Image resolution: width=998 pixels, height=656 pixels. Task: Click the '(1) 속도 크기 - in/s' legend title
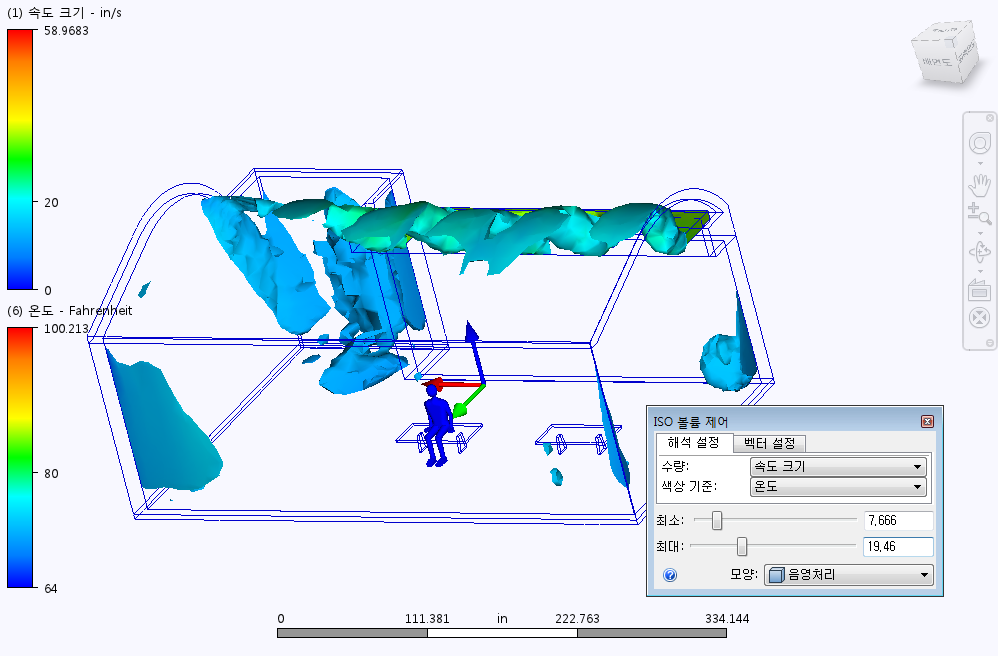(x=64, y=13)
